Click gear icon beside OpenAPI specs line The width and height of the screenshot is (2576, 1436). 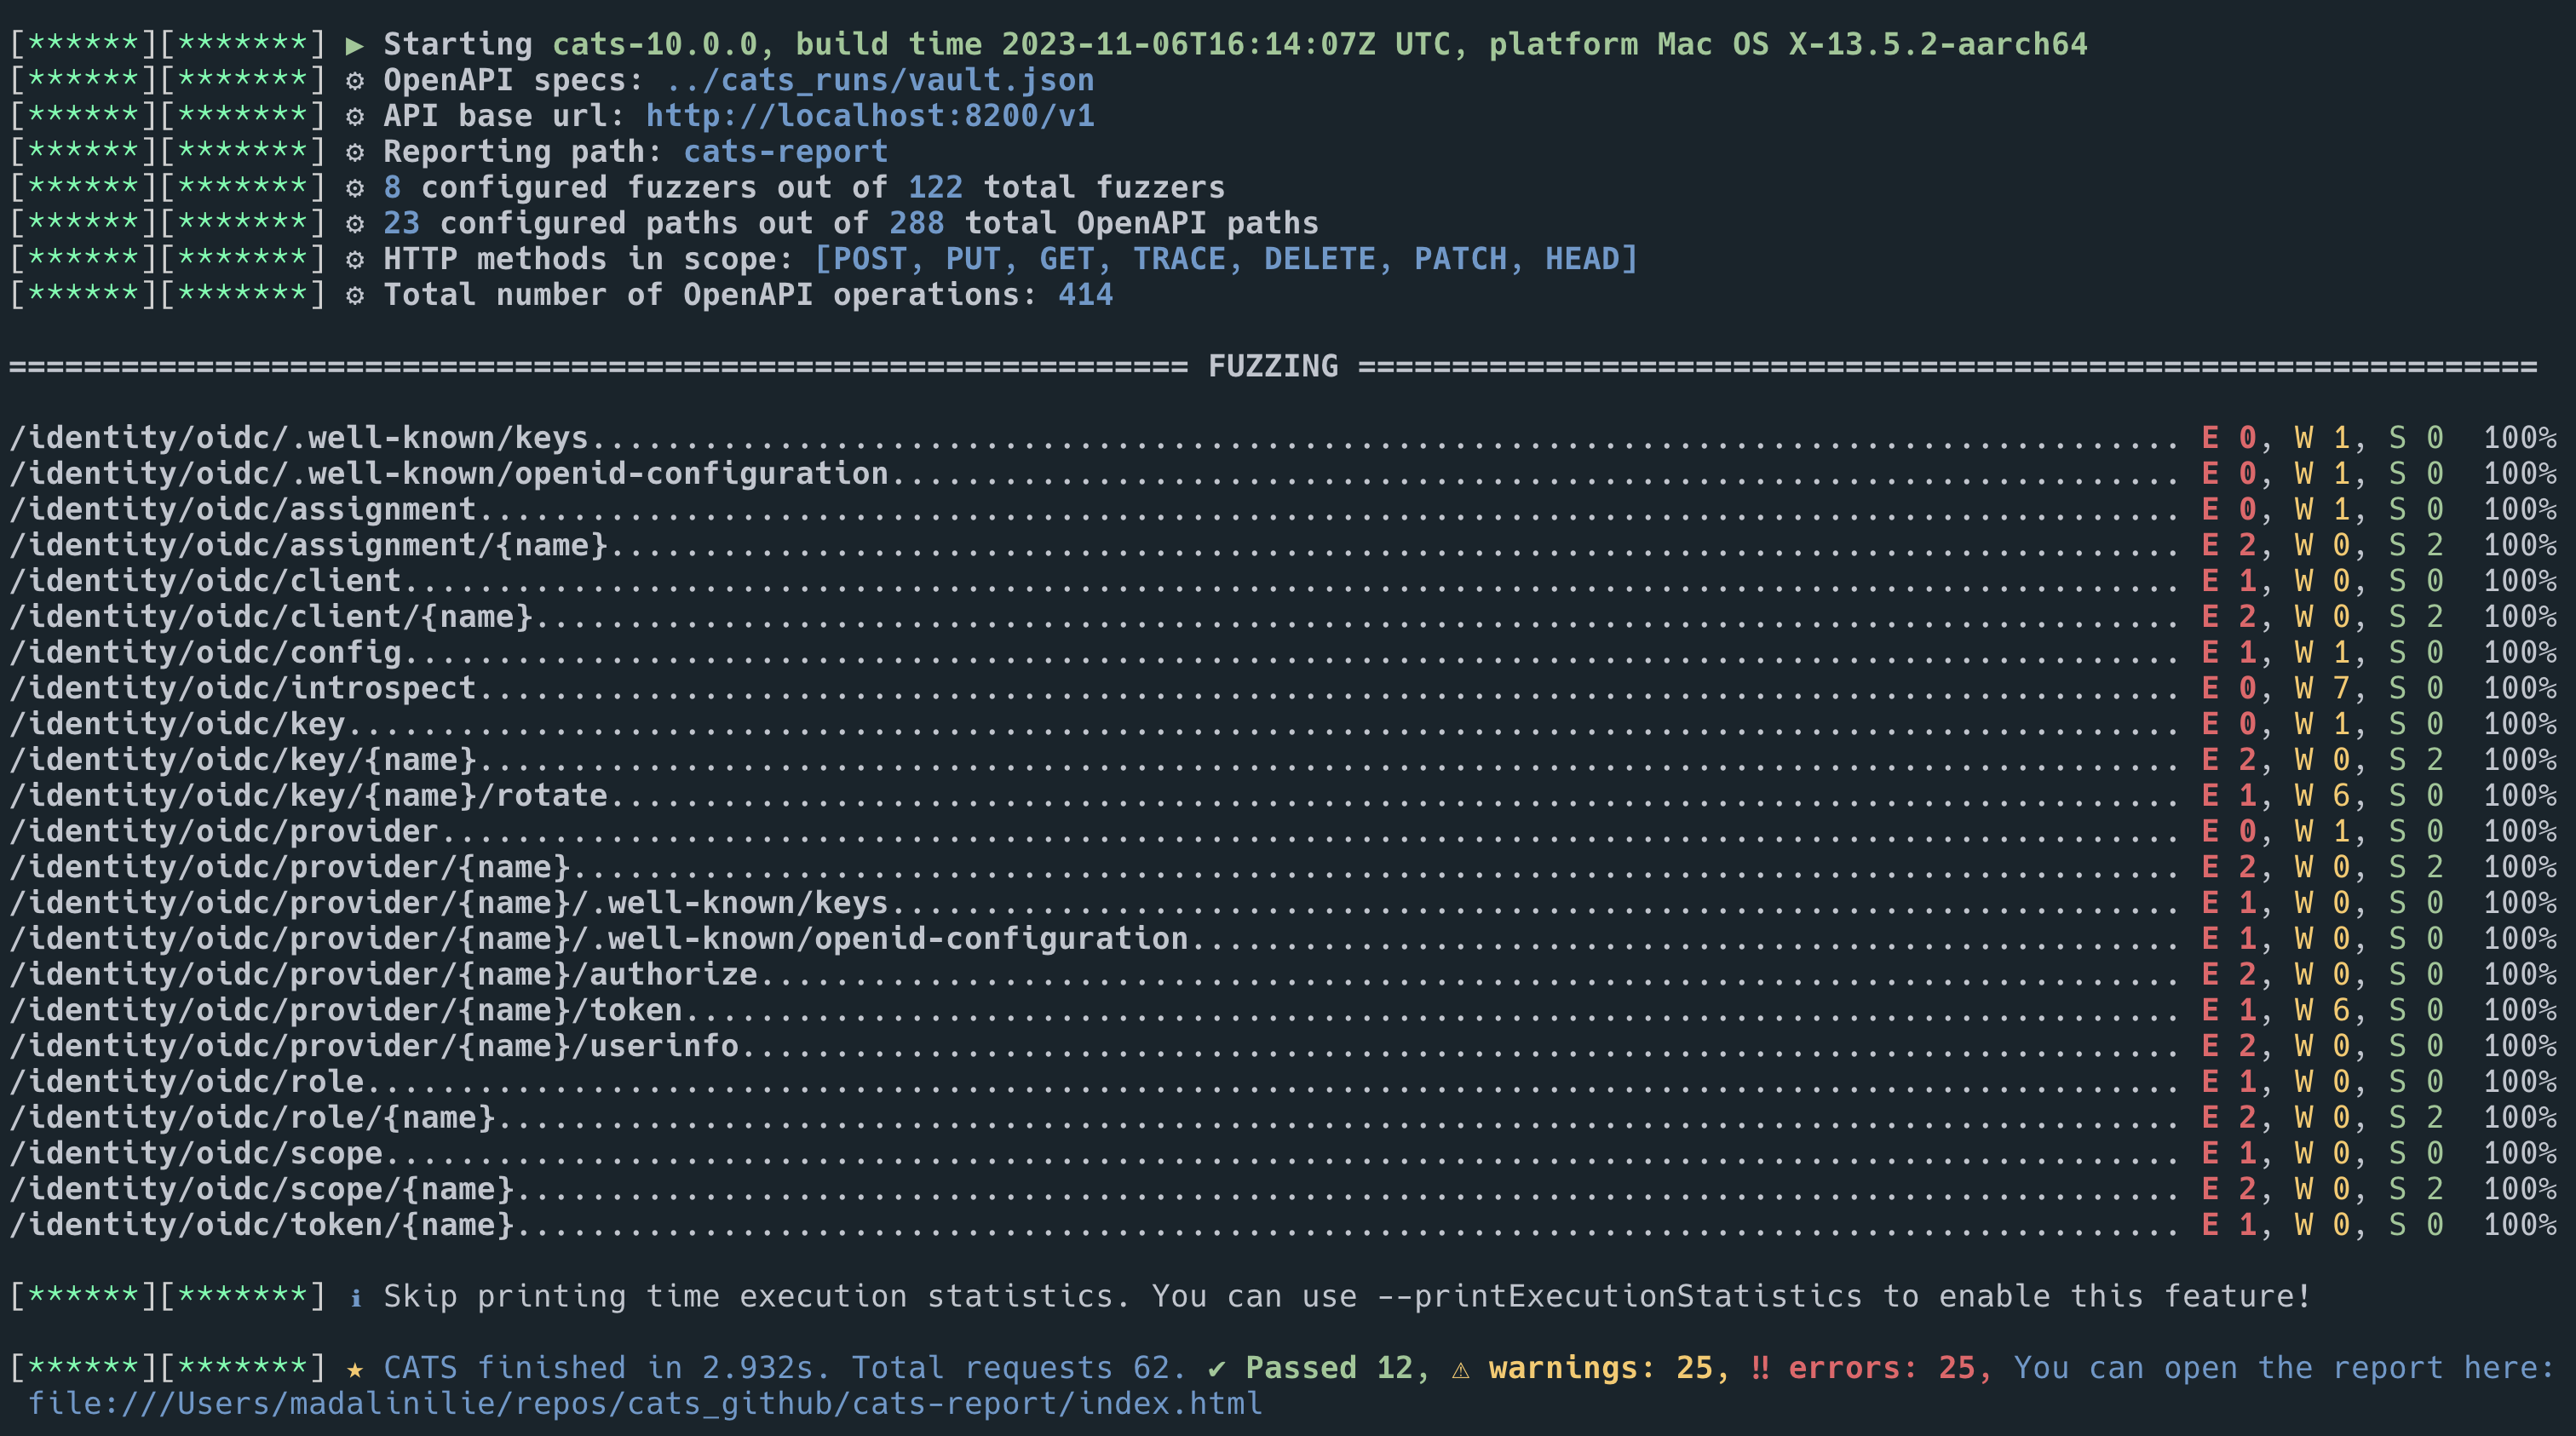(x=354, y=81)
